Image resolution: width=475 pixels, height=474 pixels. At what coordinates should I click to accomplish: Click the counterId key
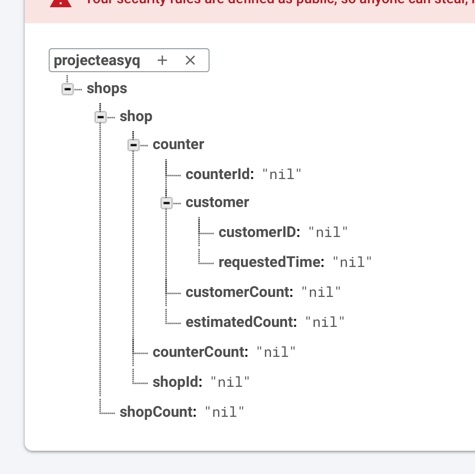pos(220,174)
